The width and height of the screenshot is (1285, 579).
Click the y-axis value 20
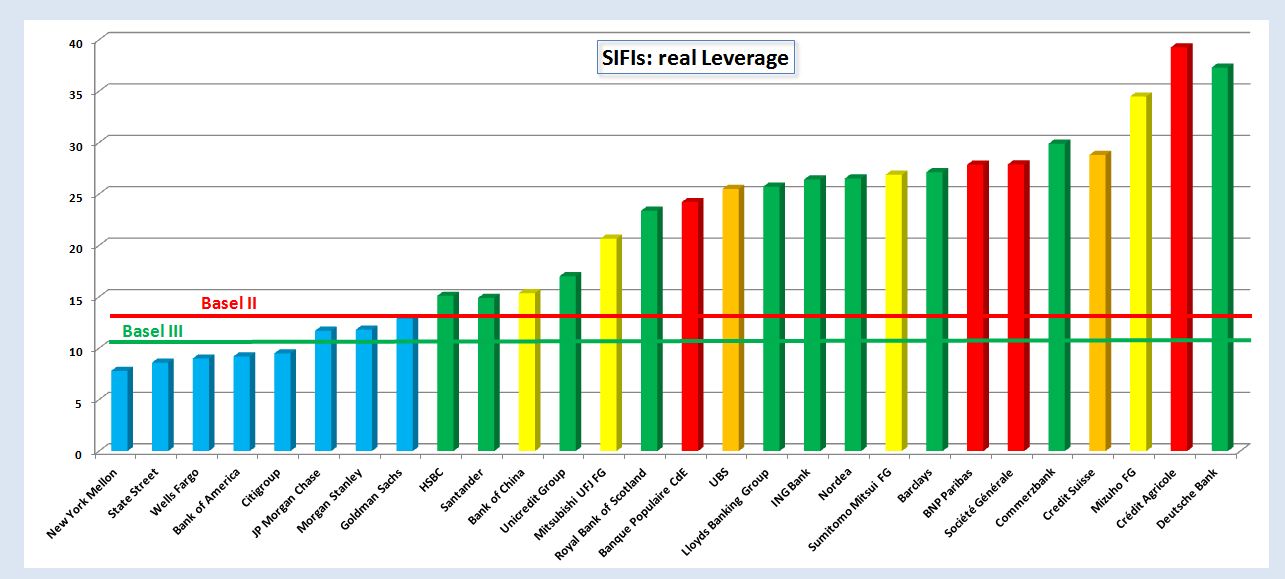75,247
